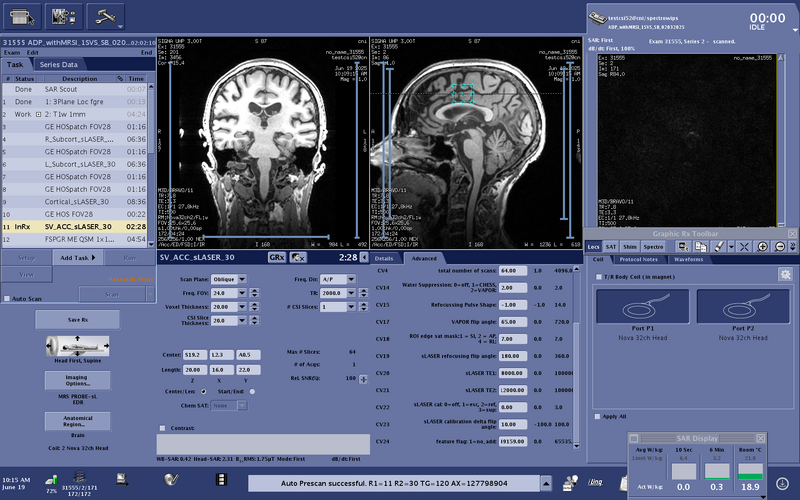The height and width of the screenshot is (500, 800).
Task: Click the checkmark tool icon in bottom bar
Action: [x=171, y=480]
